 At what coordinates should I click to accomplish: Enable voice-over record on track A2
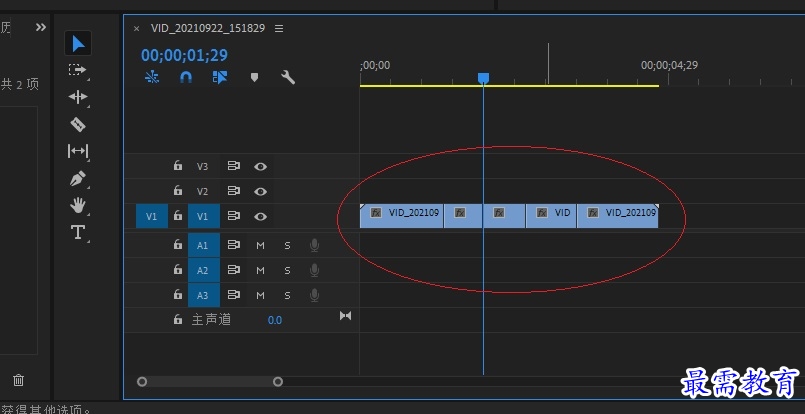(314, 270)
